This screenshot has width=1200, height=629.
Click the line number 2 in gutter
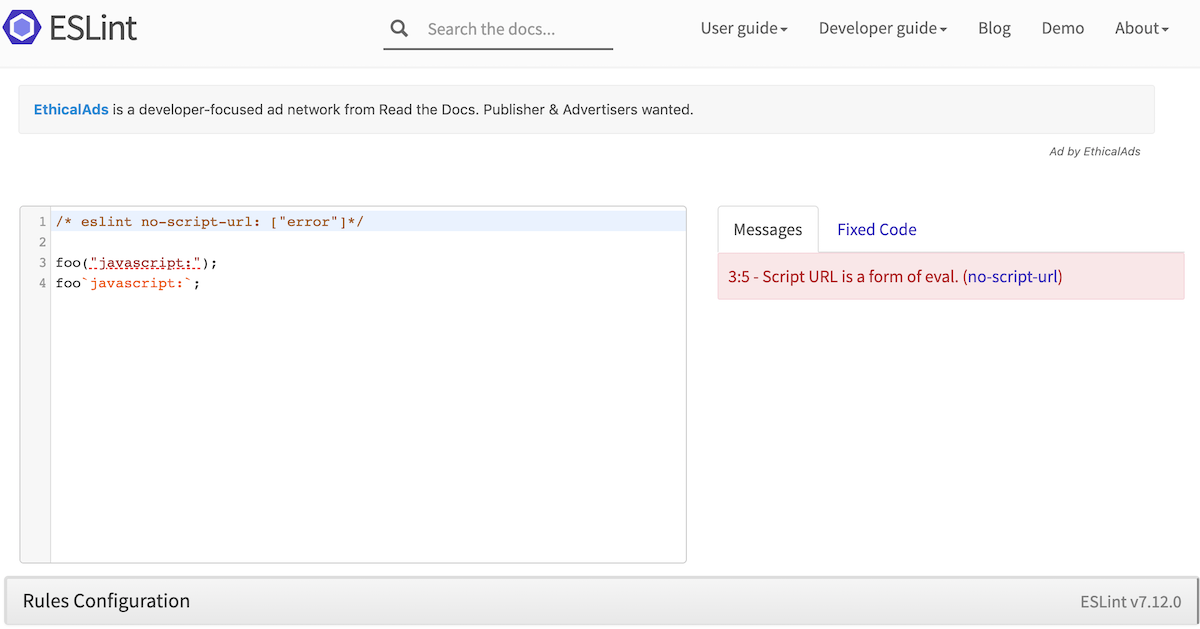[x=42, y=242]
